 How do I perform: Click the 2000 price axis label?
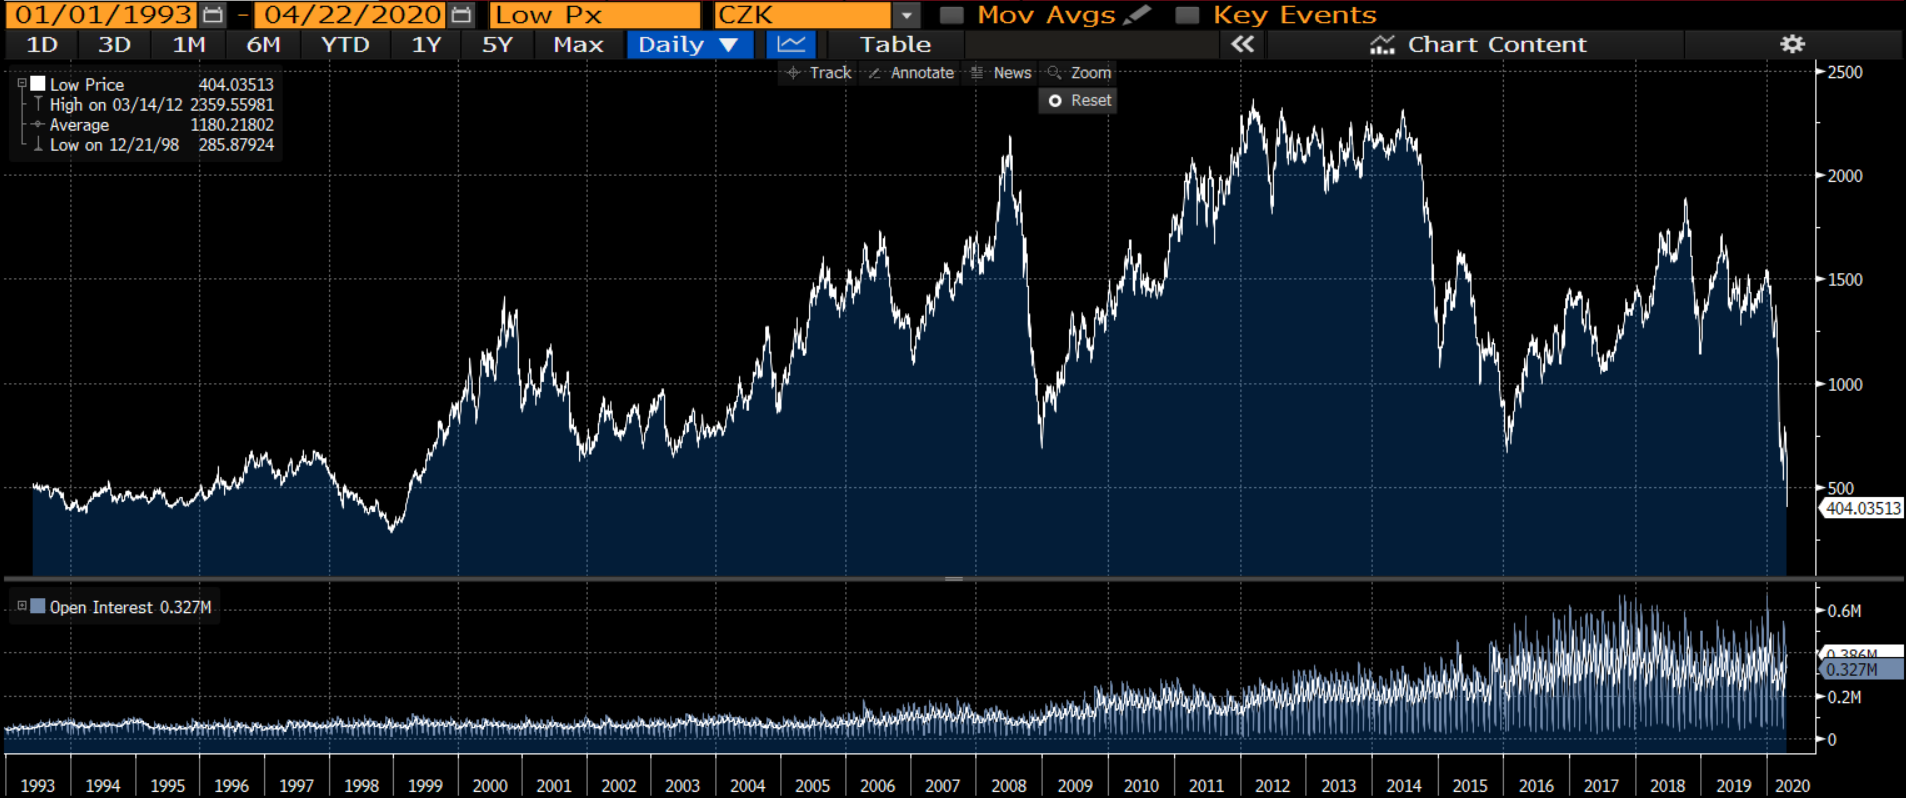click(1845, 176)
